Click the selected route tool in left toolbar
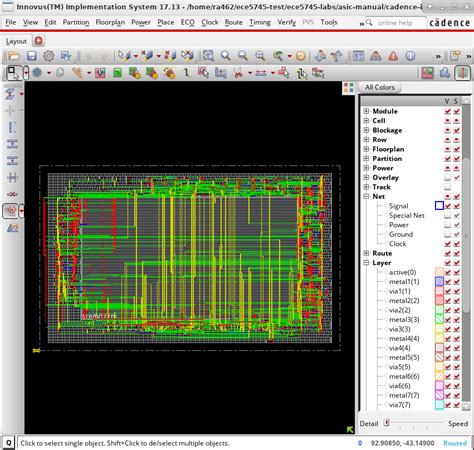The height and width of the screenshot is (450, 474). point(11,211)
